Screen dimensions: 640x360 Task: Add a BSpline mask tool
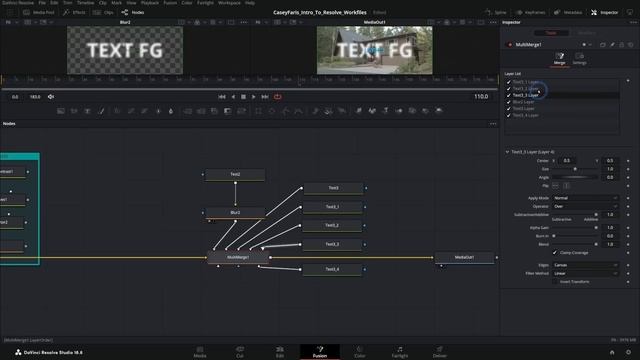(x=298, y=111)
